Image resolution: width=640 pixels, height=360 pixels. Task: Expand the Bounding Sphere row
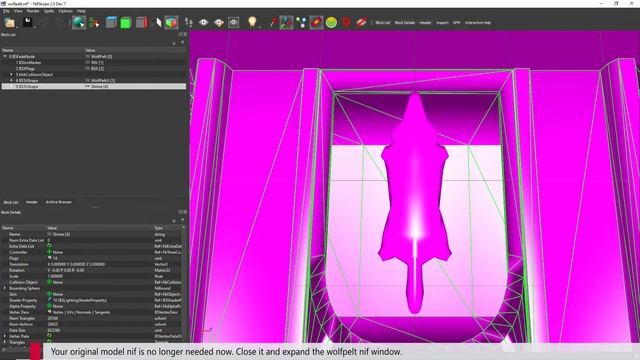click(5, 288)
